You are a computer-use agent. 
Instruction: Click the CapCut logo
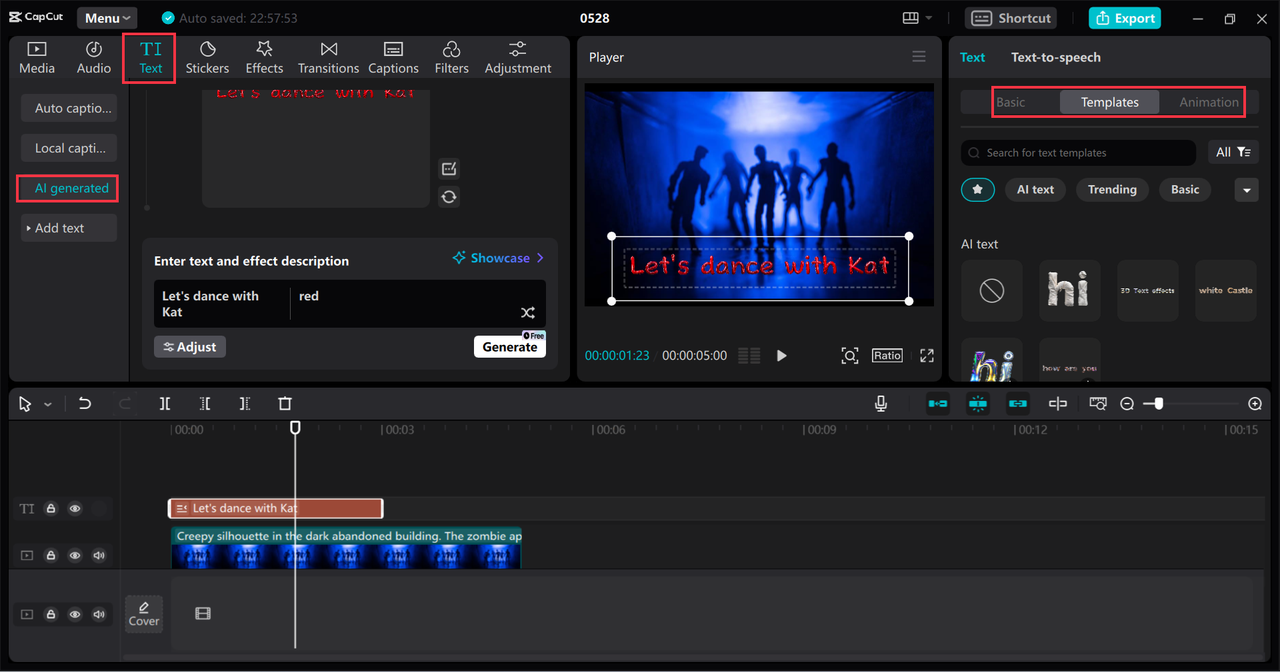point(36,18)
